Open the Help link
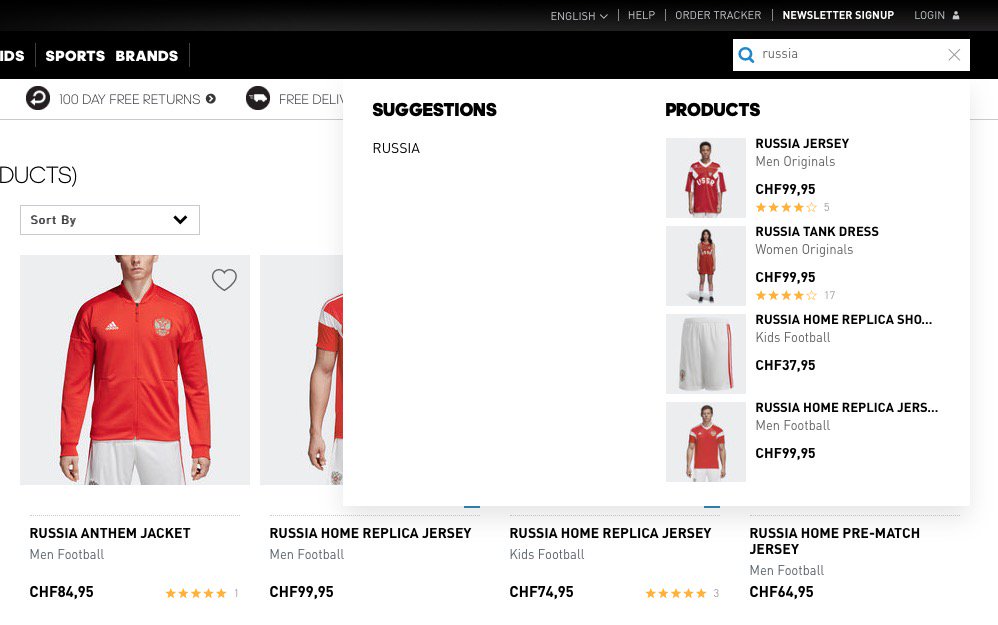The height and width of the screenshot is (625, 998). coord(641,15)
